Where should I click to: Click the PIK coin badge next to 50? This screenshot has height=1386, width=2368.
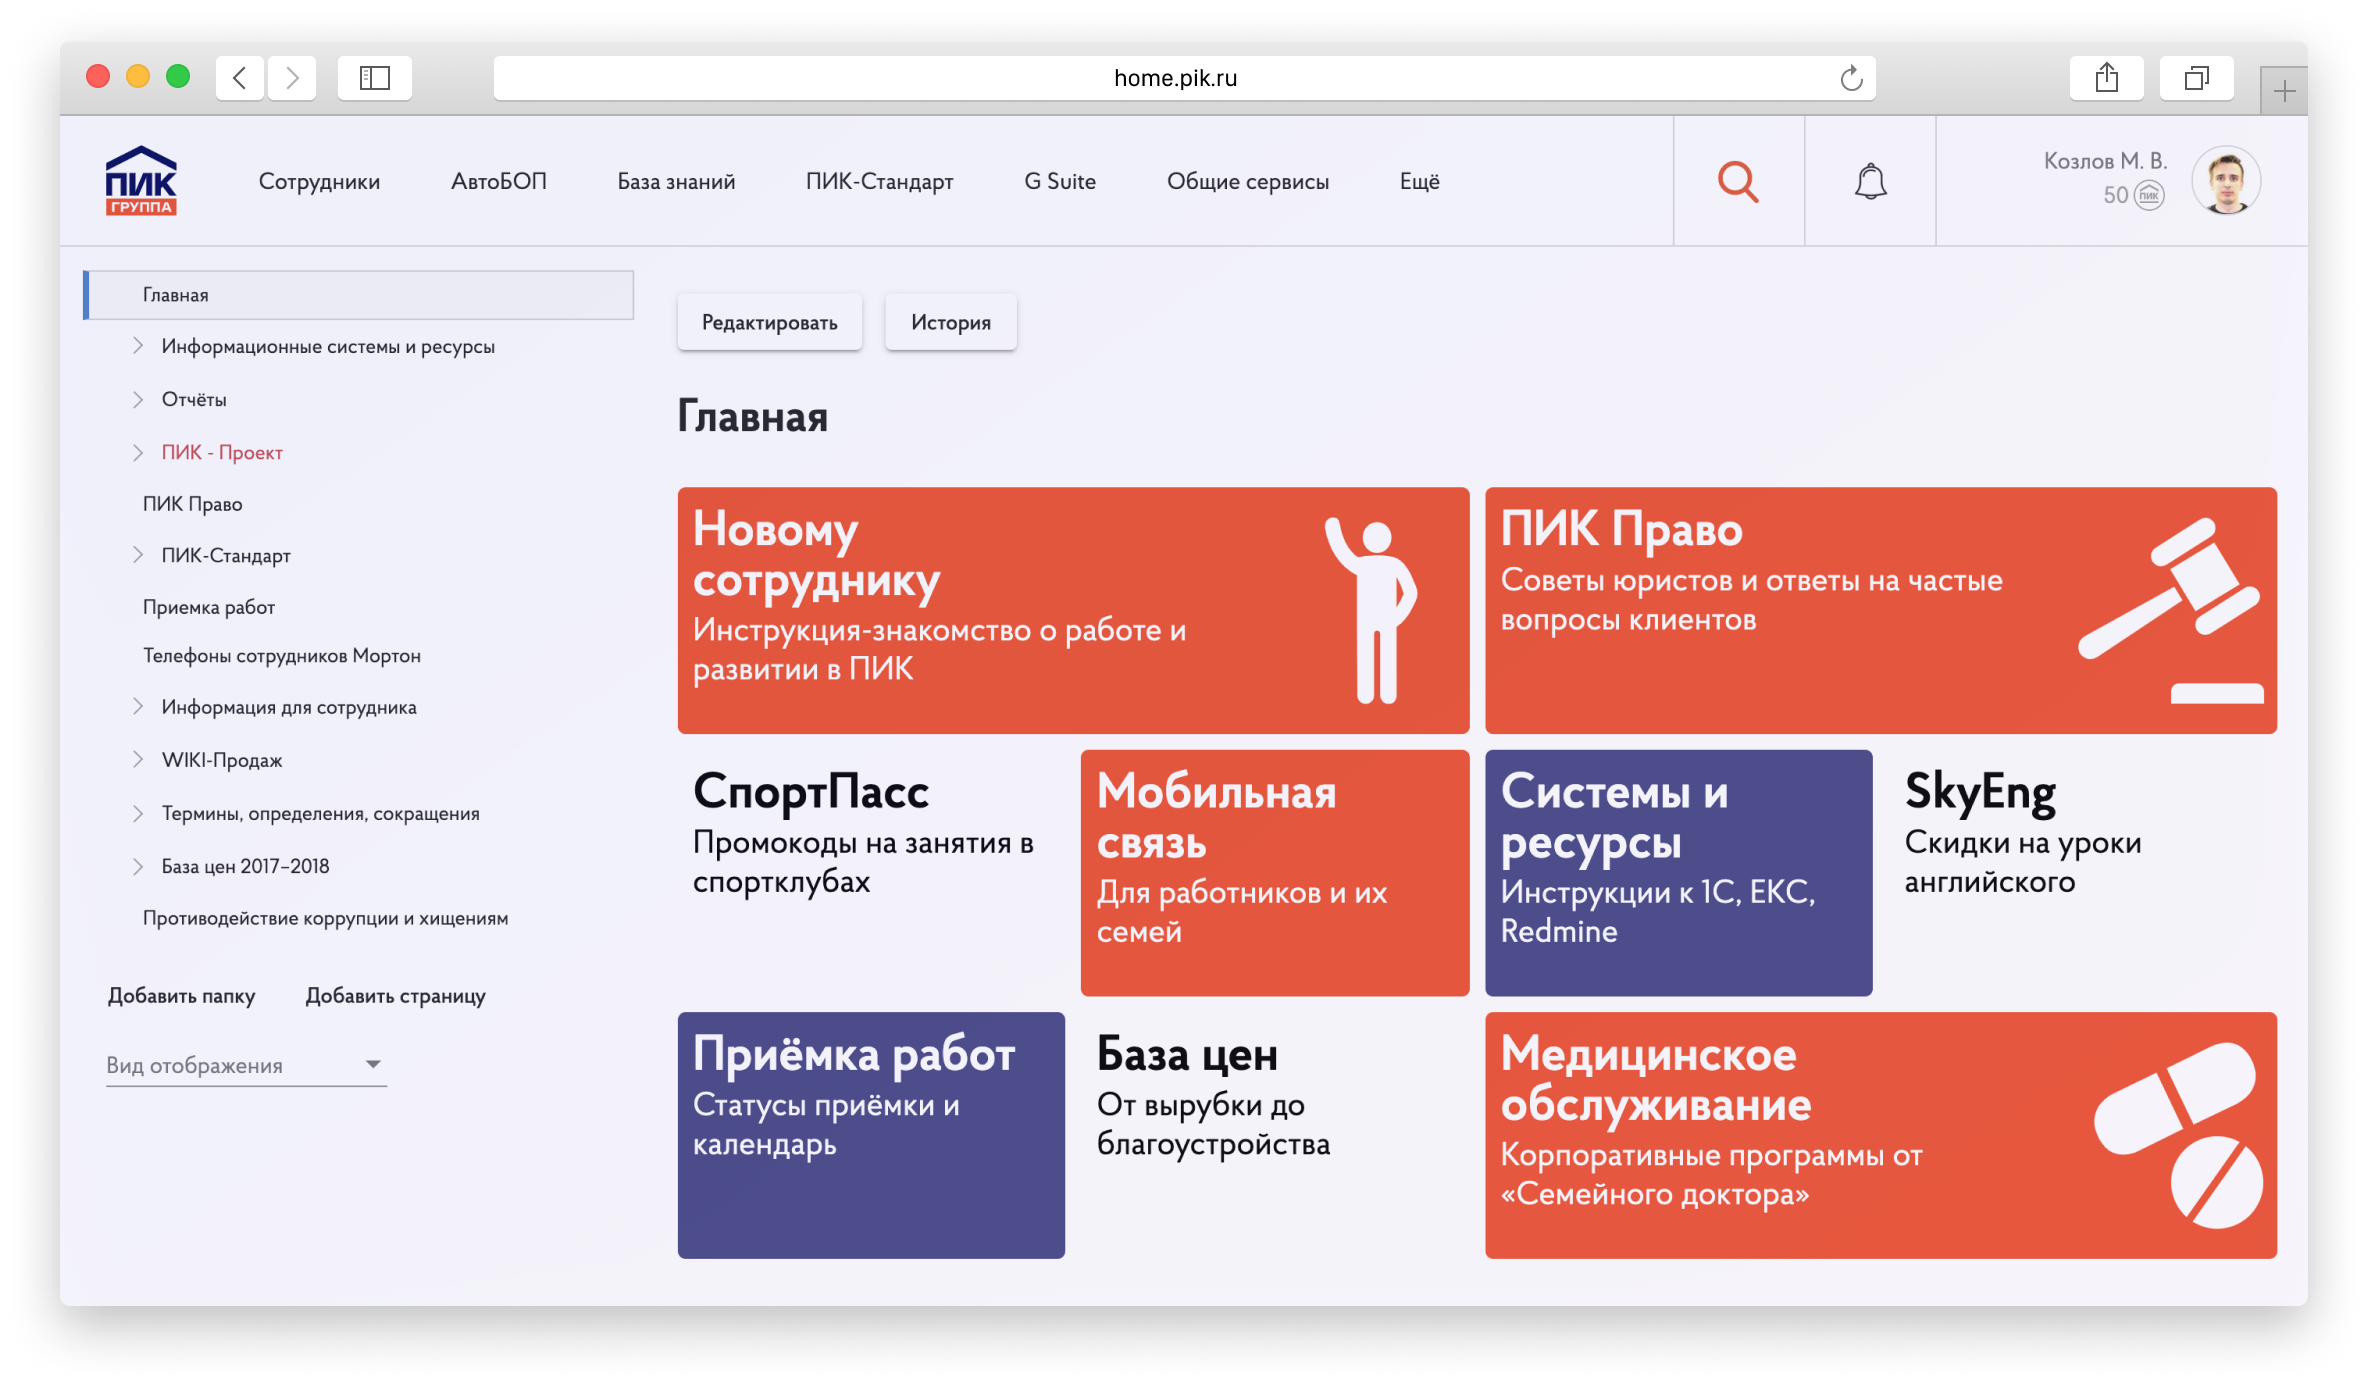pyautogui.click(x=2149, y=195)
